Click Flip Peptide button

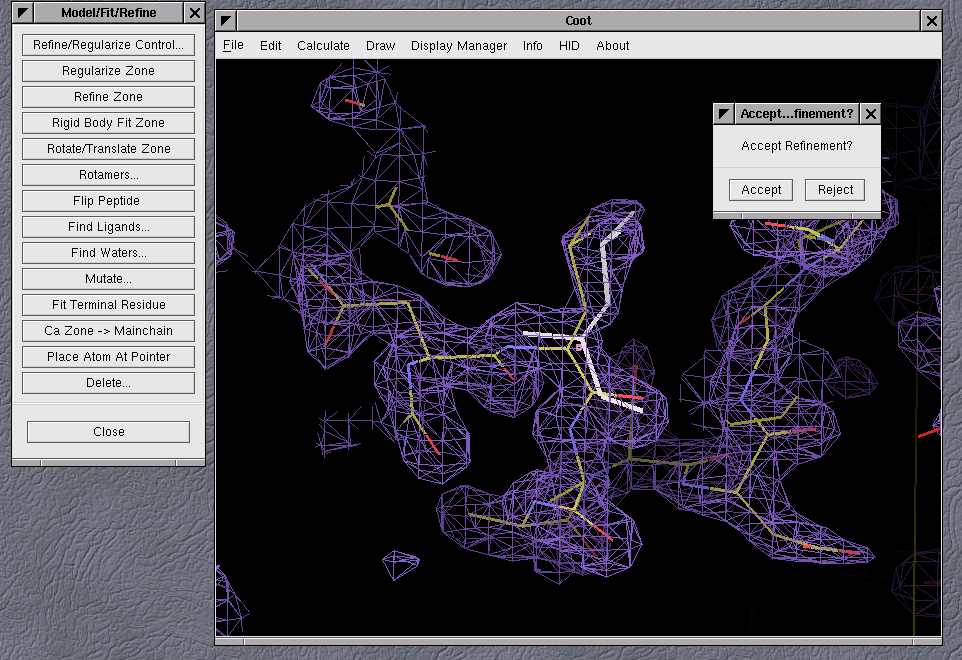[x=108, y=201]
